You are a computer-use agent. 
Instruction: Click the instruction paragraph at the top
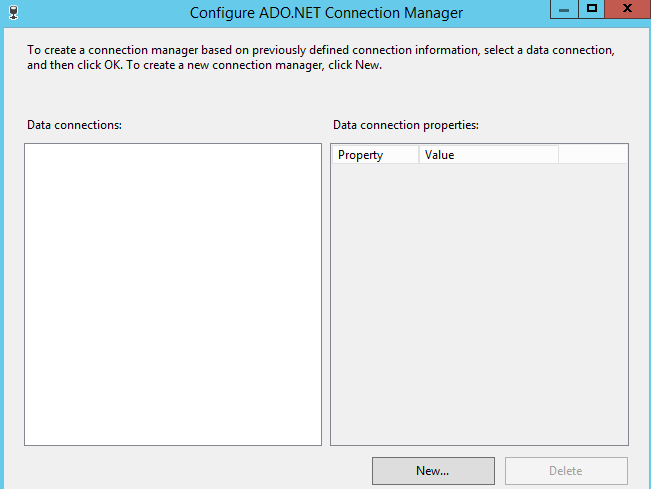(x=320, y=57)
